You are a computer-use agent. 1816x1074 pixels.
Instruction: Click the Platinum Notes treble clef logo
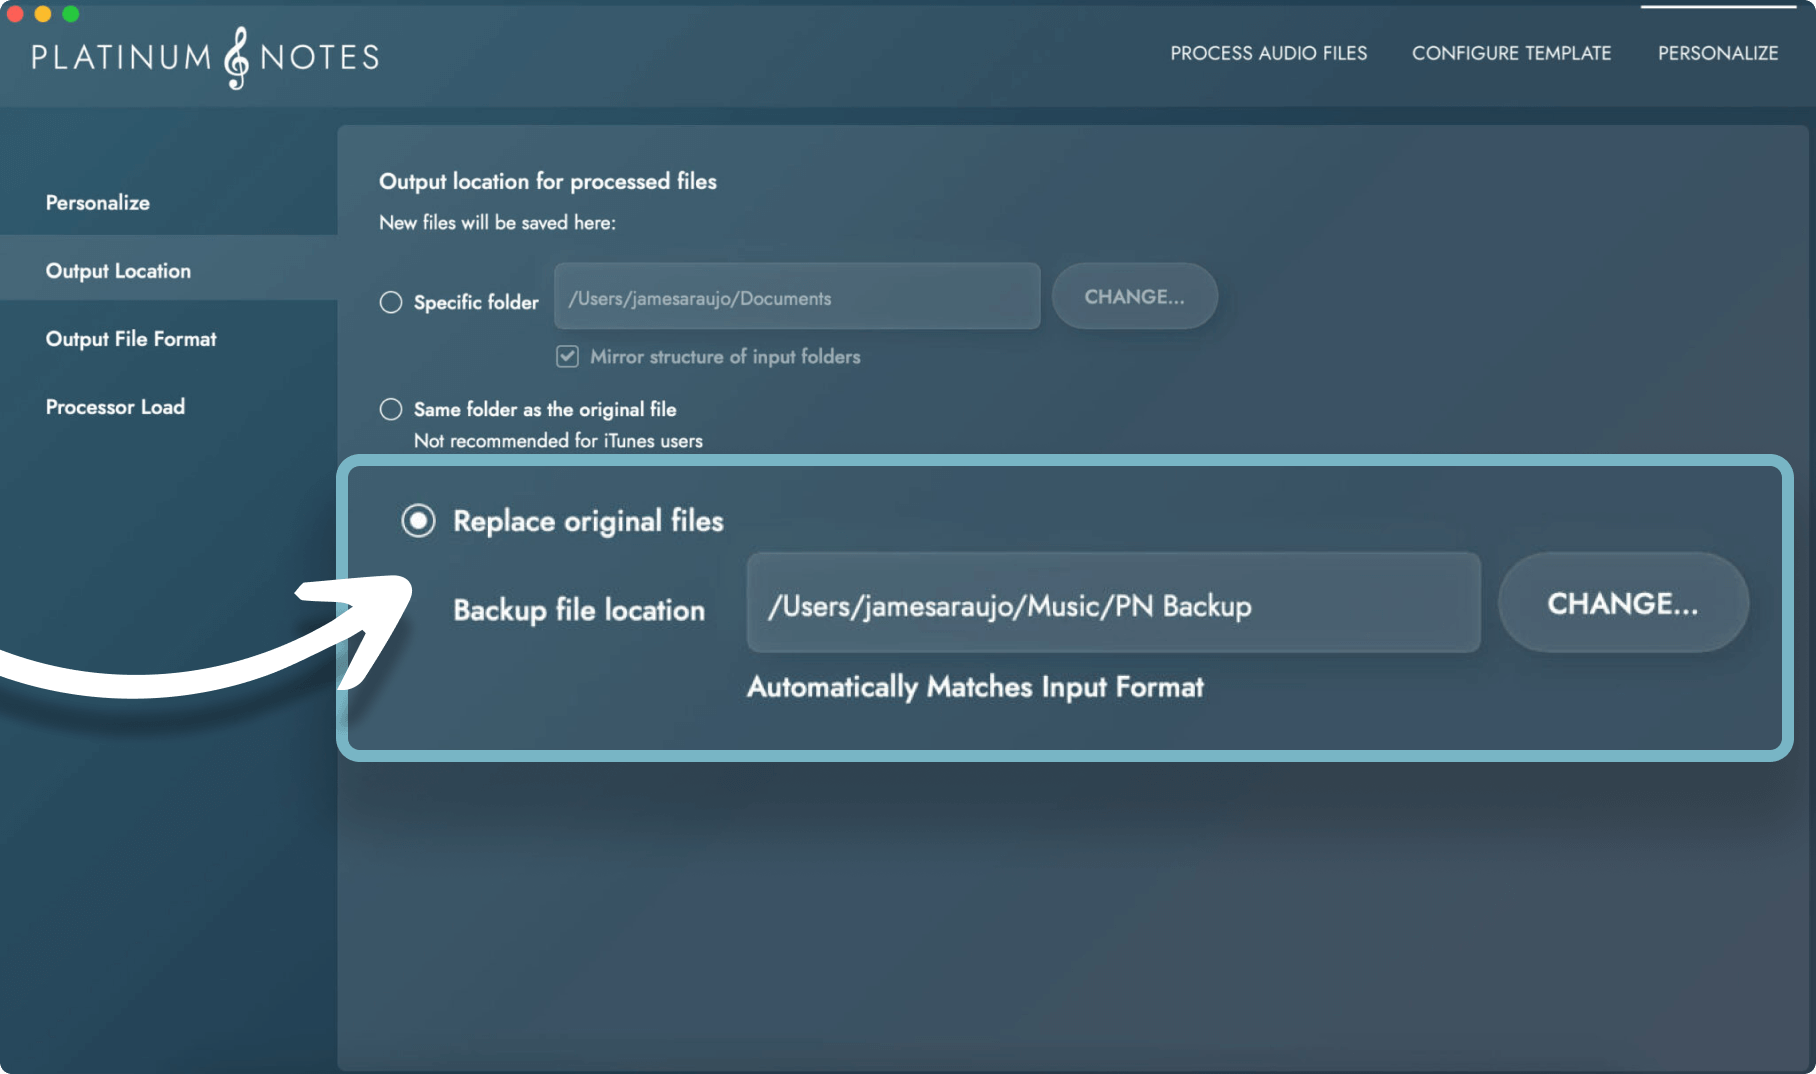[x=237, y=57]
